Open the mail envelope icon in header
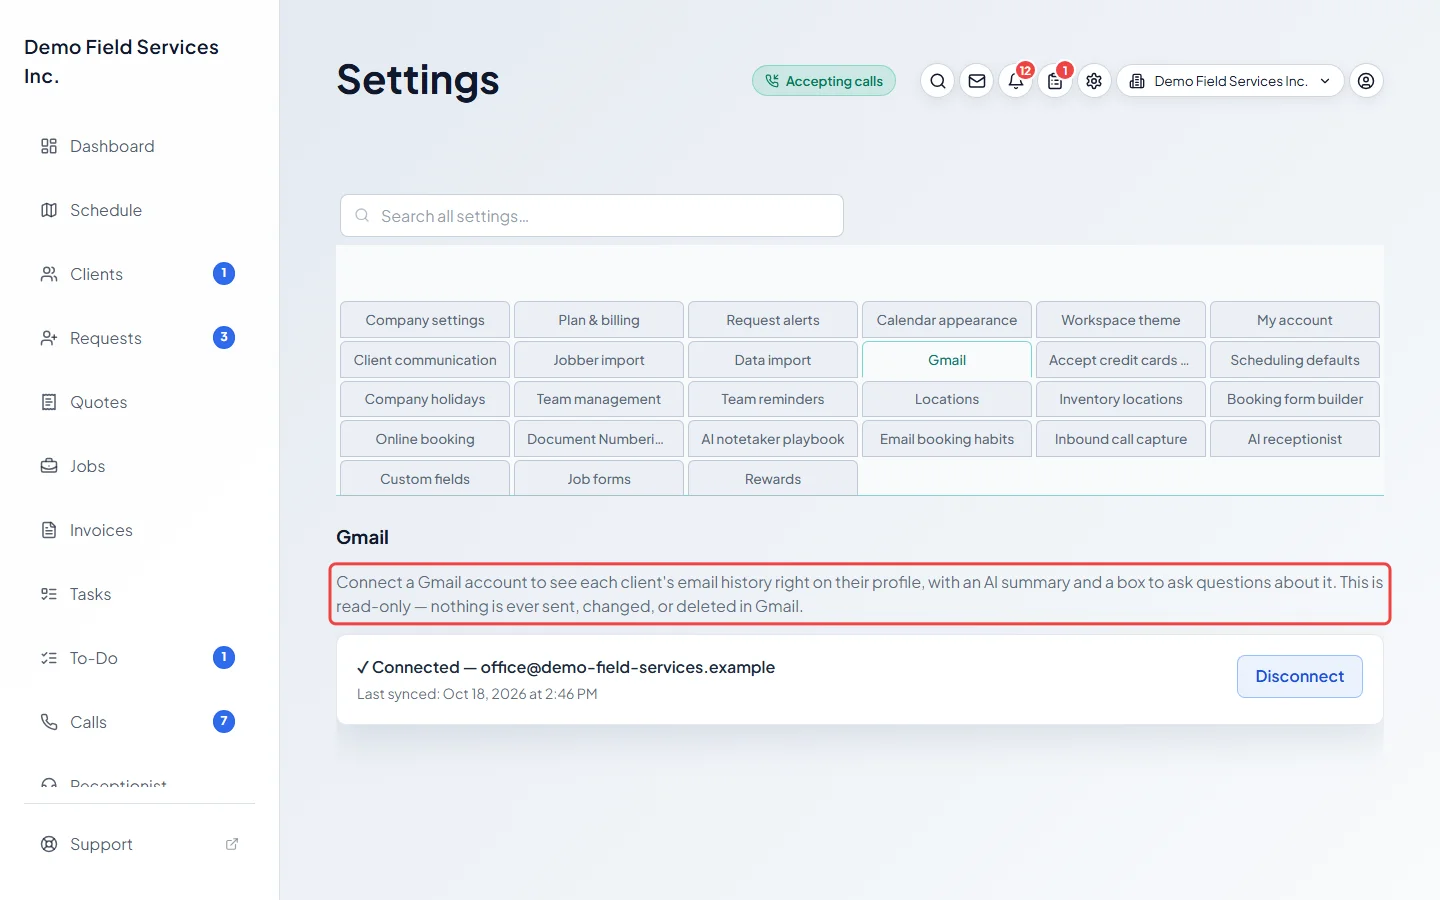This screenshot has width=1440, height=900. click(977, 81)
